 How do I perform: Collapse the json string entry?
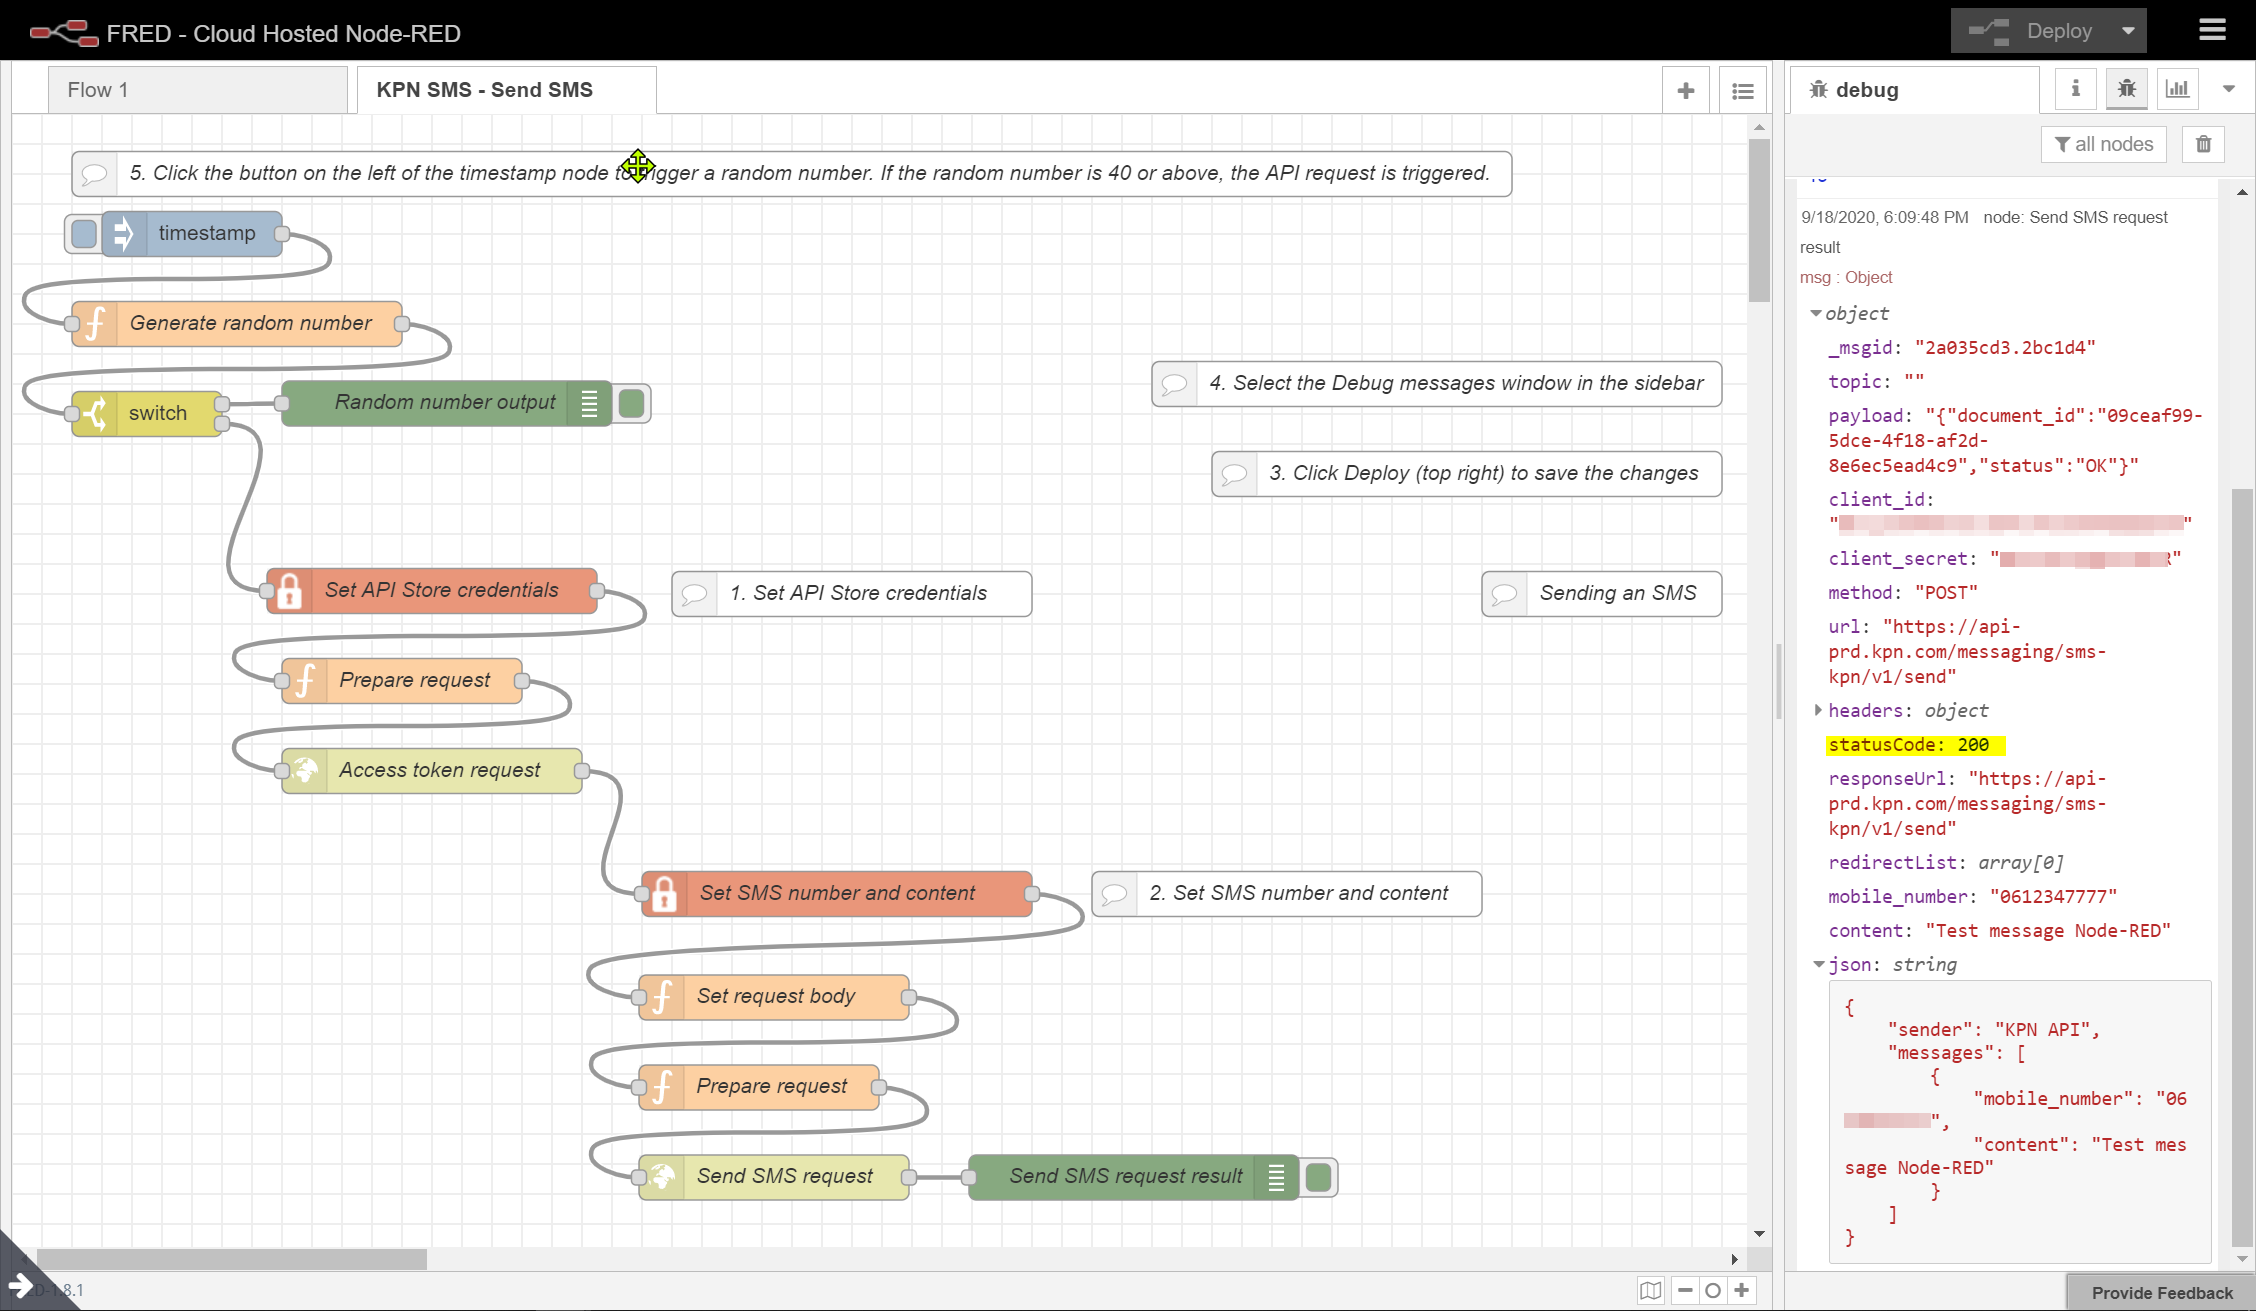click(x=1819, y=965)
